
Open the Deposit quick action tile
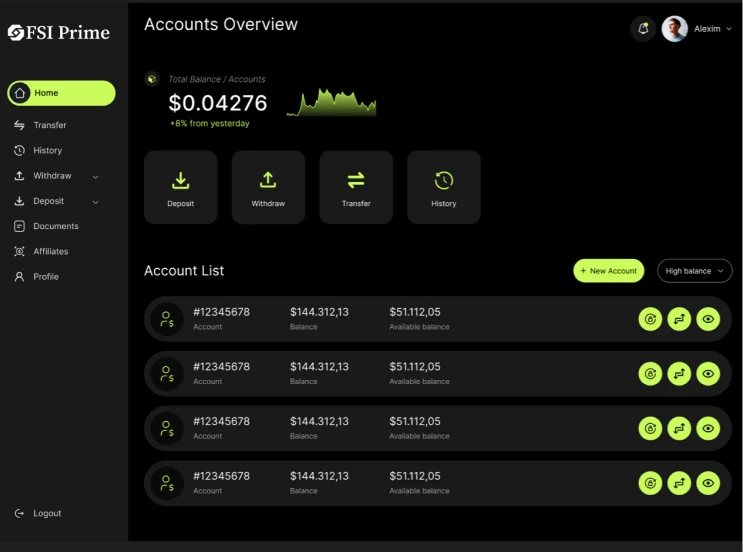coord(181,187)
